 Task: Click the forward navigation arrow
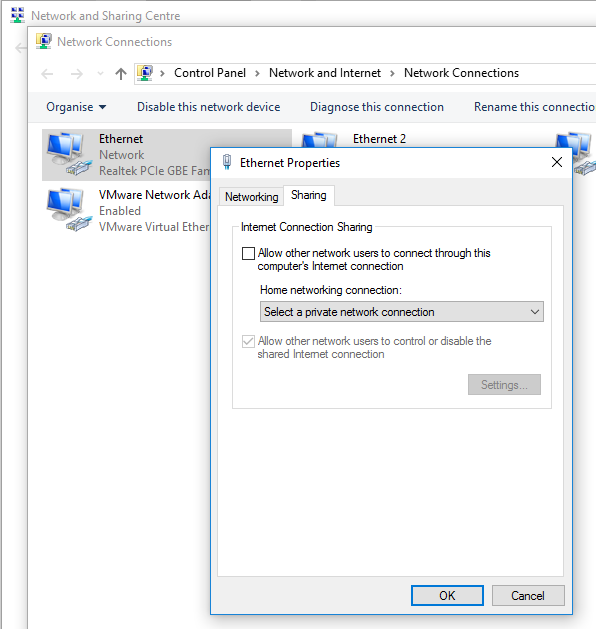(x=76, y=74)
